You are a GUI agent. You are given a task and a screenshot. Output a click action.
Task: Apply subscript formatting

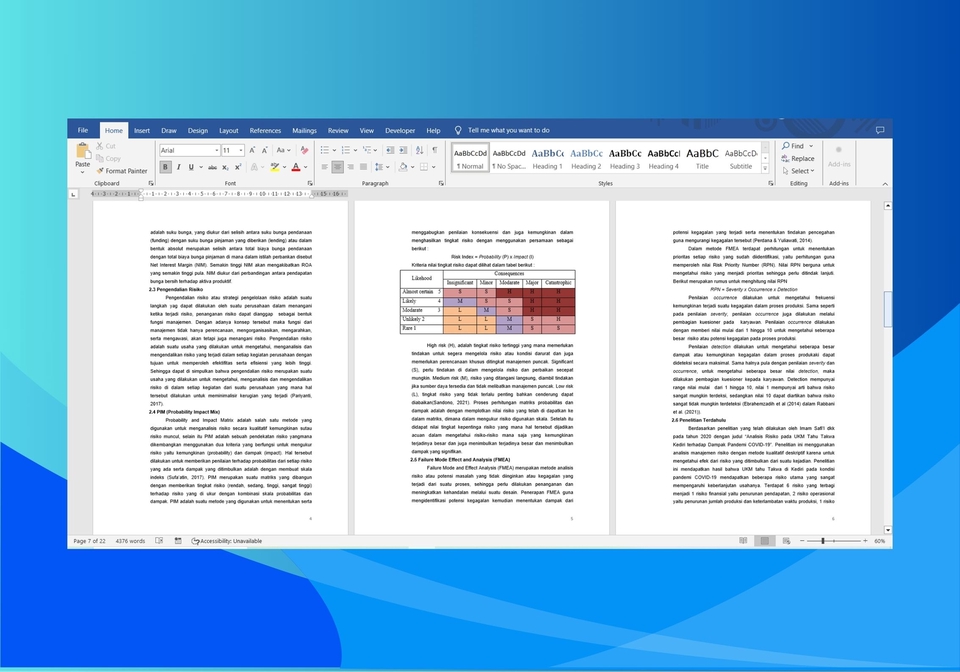[x=225, y=167]
